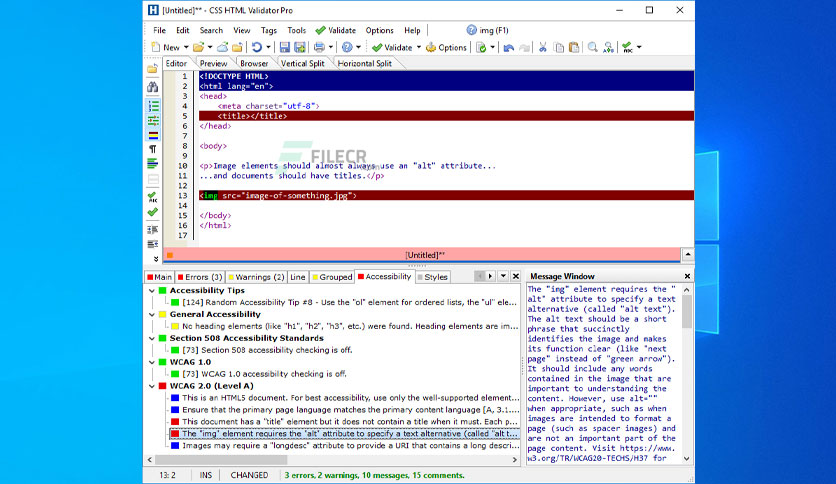Click the binoculars search icon in sidebar
This screenshot has width=836, height=484.
pyautogui.click(x=153, y=86)
